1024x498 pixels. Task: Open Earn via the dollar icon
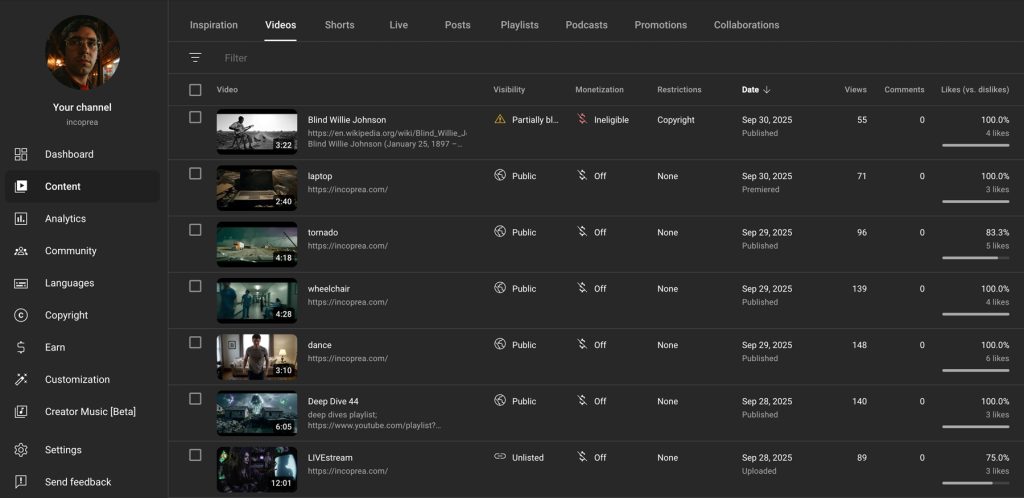[x=21, y=347]
